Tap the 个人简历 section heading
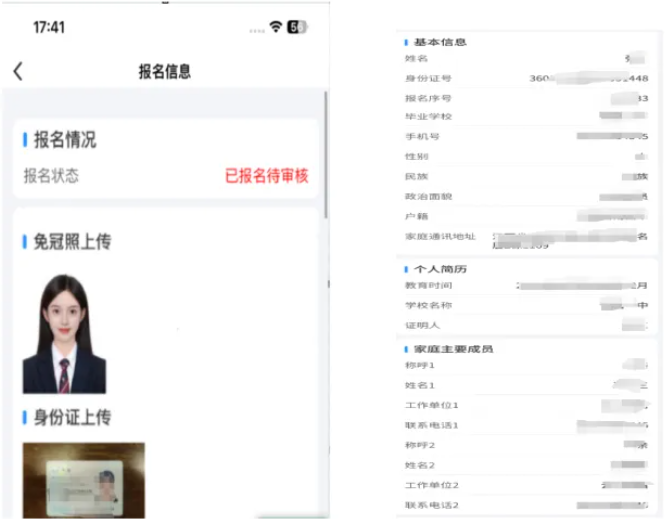Image resolution: width=665 pixels, height=519 pixels. tap(440, 269)
